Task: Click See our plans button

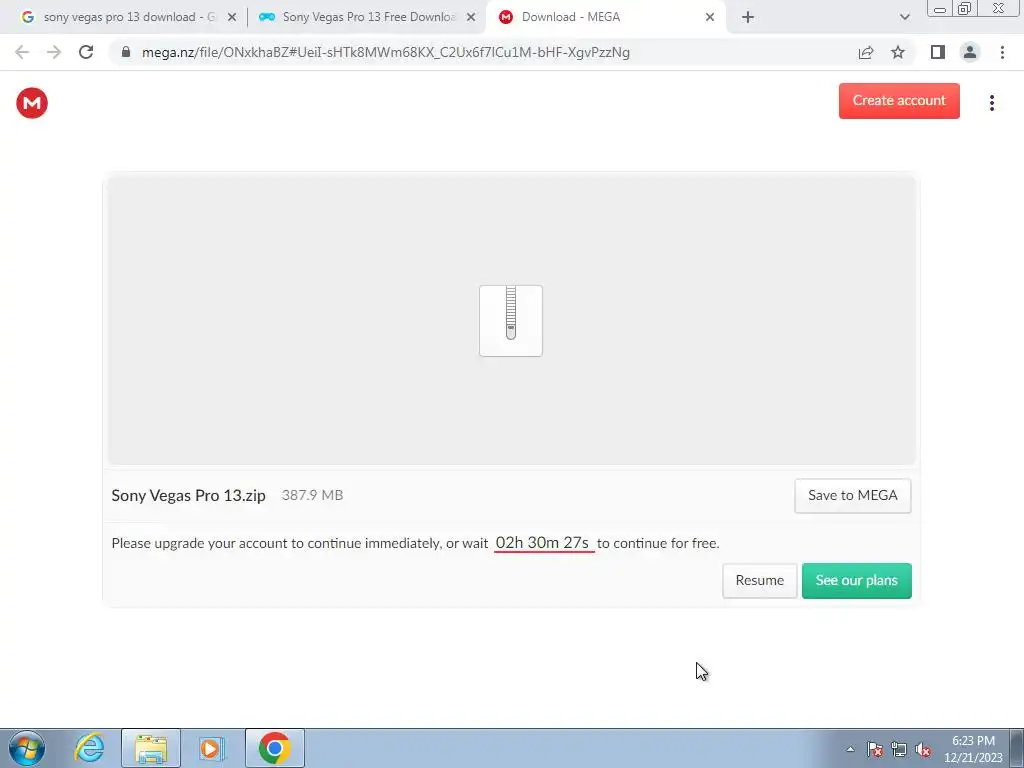Action: coord(857,581)
